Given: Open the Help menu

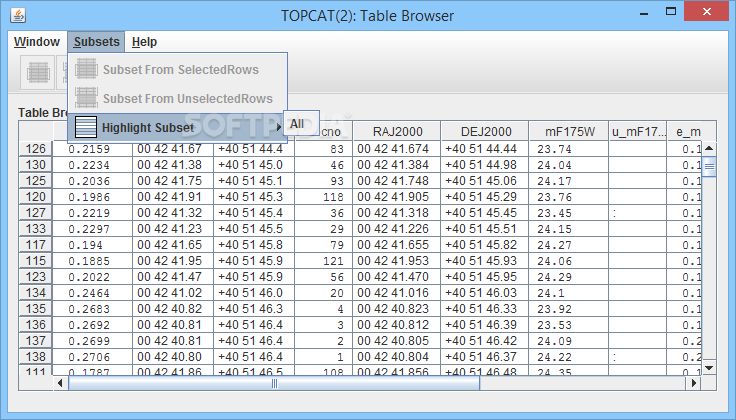Looking at the screenshot, I should (144, 42).
